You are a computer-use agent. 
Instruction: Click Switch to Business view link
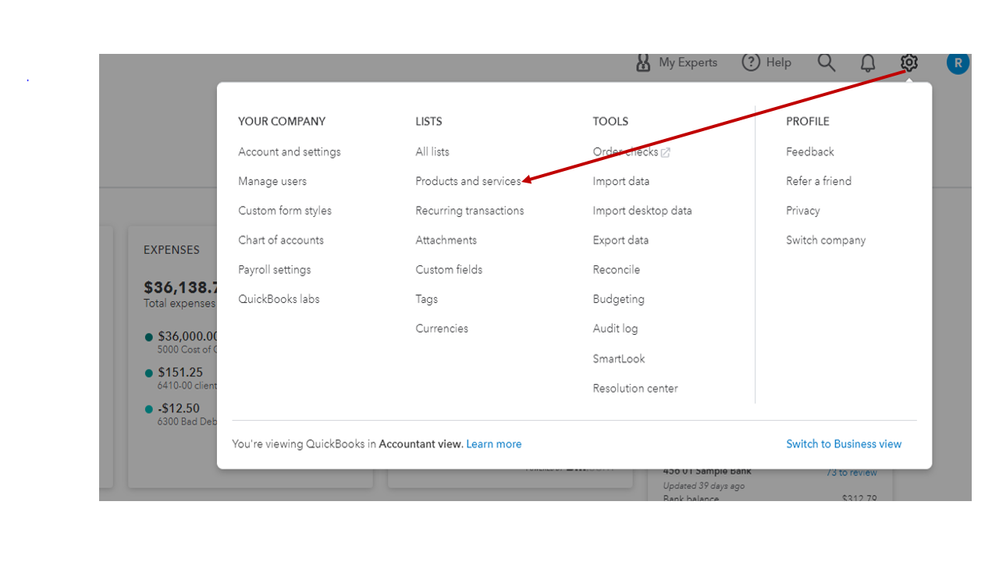(843, 444)
